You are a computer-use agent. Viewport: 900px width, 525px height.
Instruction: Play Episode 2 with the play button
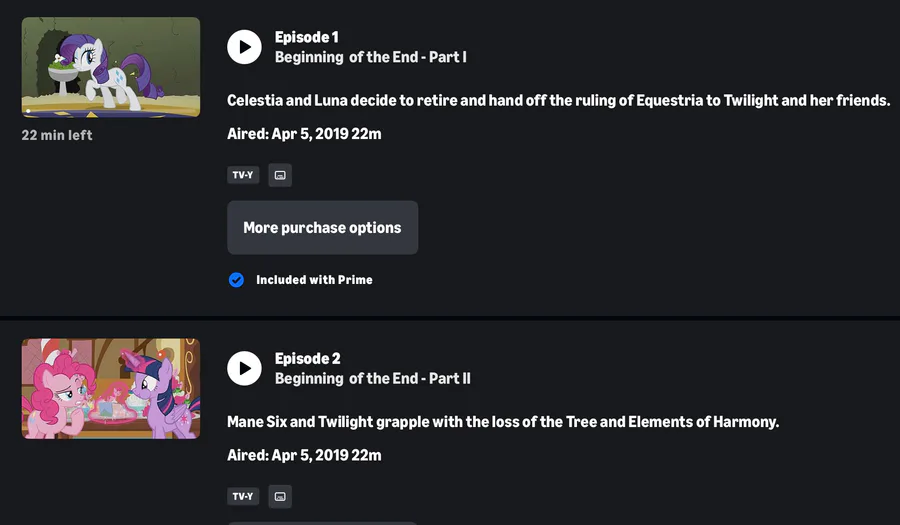click(x=244, y=368)
